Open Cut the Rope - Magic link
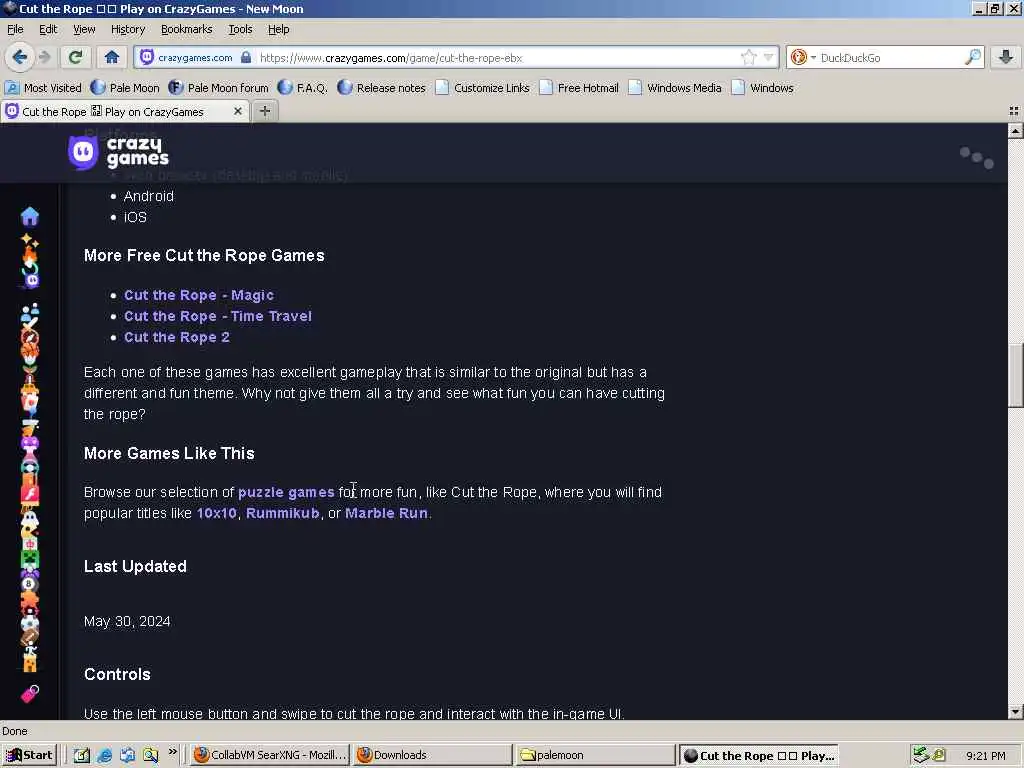This screenshot has width=1024, height=768. 199,295
